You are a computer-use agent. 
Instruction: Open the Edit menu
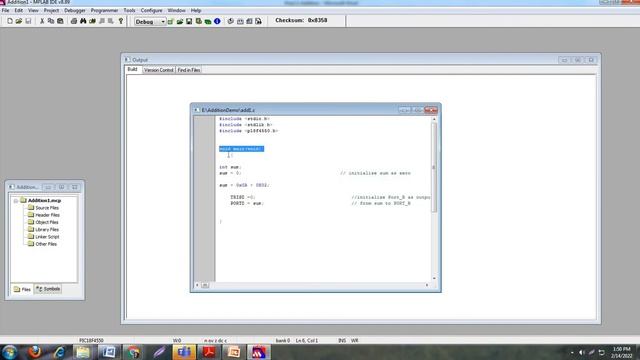(19, 10)
